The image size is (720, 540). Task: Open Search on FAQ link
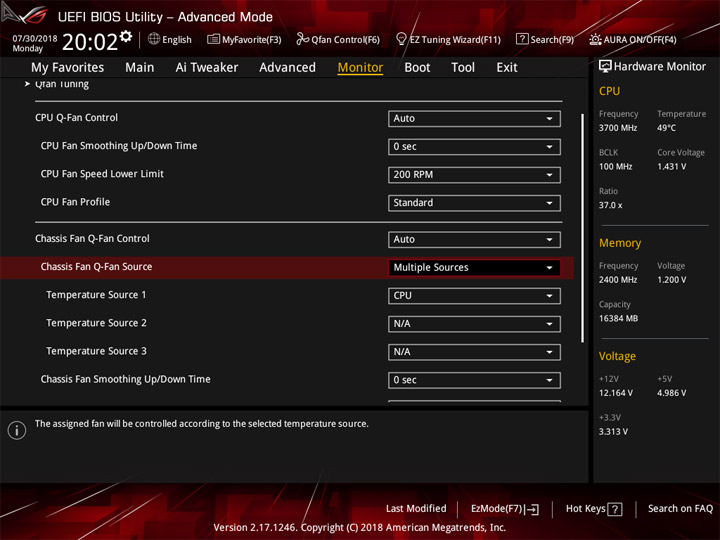(x=680, y=509)
